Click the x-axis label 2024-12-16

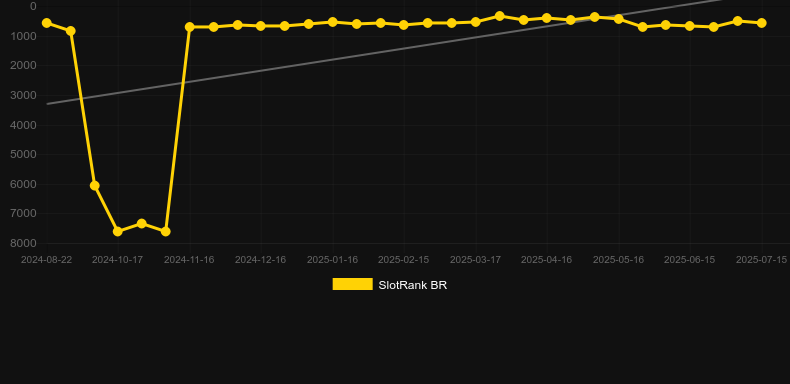click(260, 260)
